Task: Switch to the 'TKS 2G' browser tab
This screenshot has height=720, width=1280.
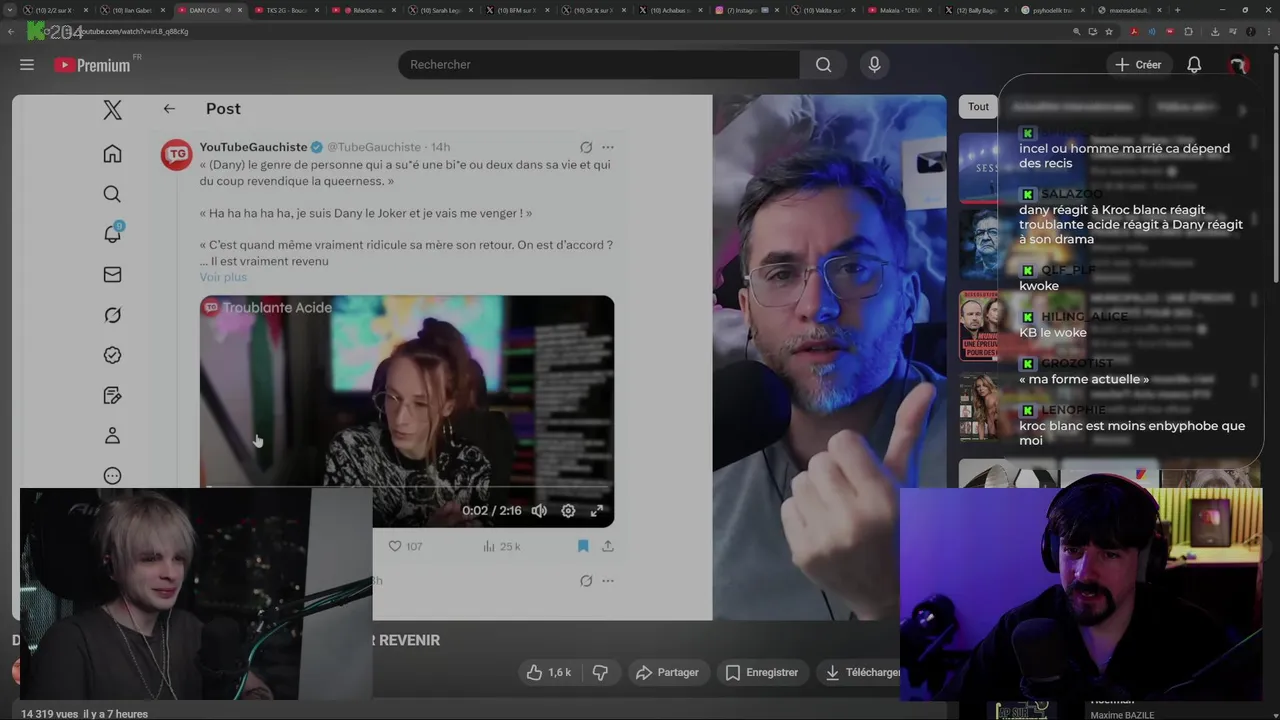Action: tap(284, 10)
